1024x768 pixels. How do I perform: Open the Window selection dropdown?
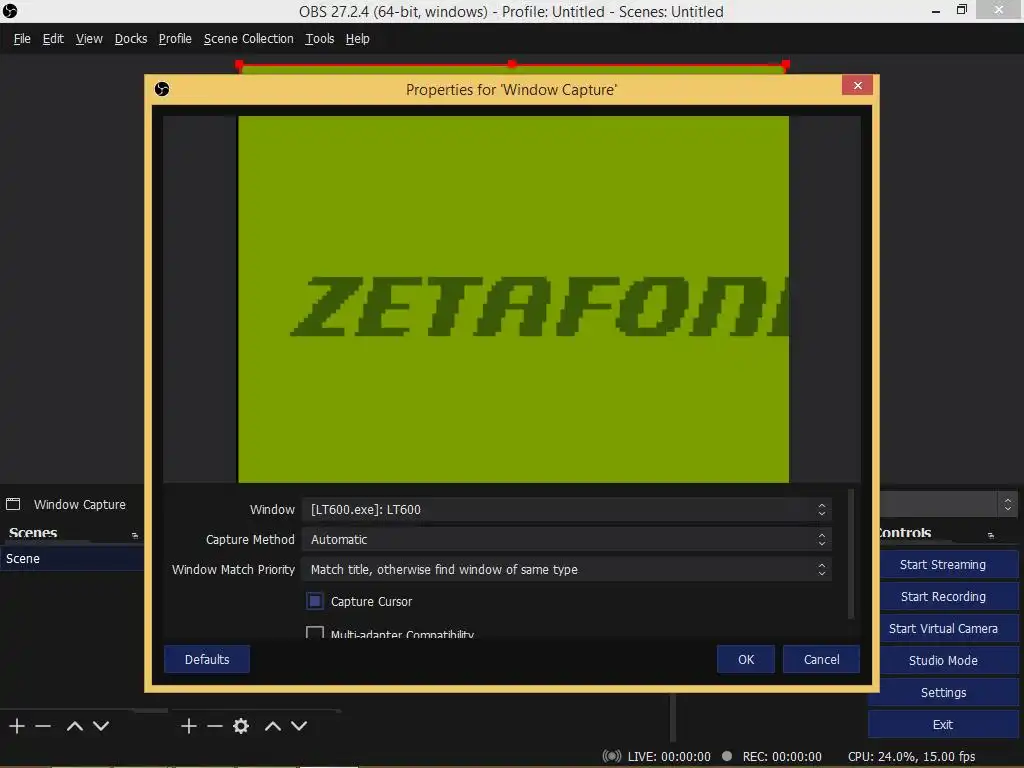tap(566, 509)
